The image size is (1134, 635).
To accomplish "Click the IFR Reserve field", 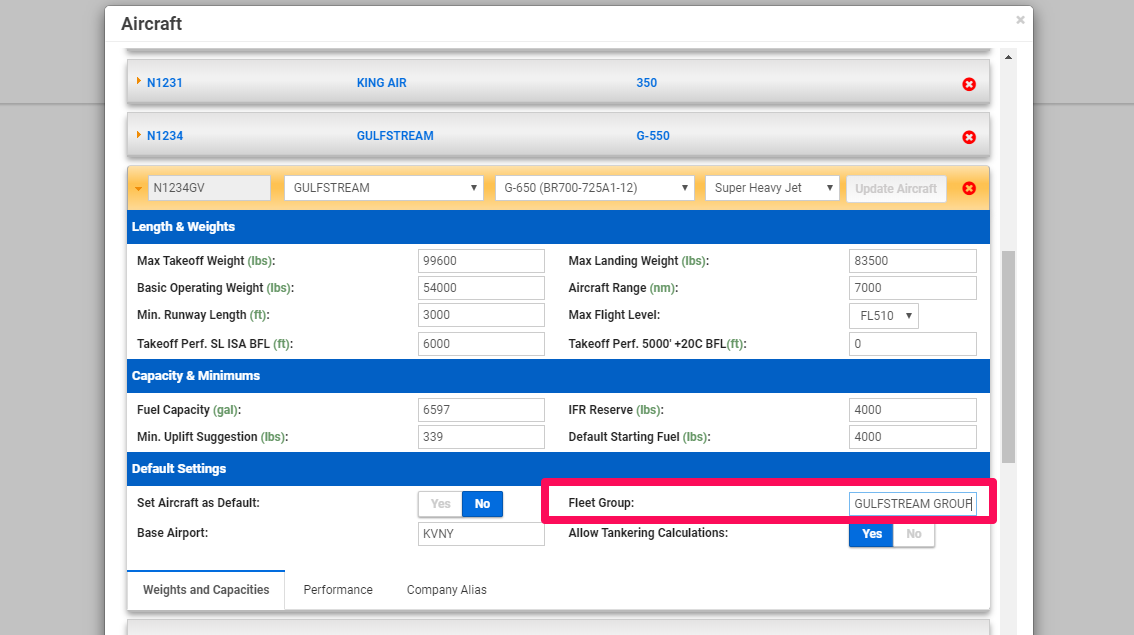I will (913, 410).
